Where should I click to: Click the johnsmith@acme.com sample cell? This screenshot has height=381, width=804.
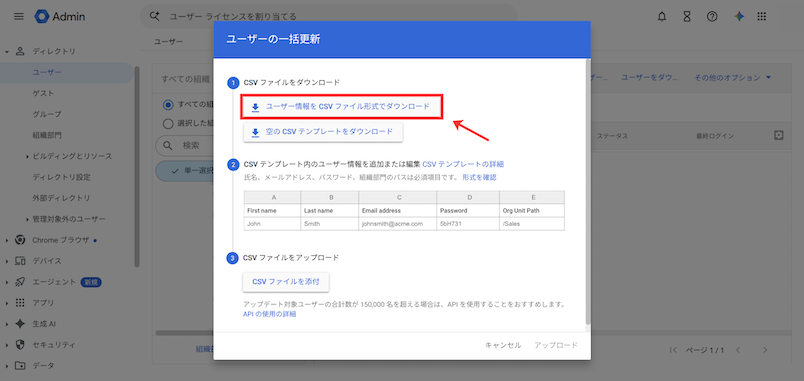[397, 224]
